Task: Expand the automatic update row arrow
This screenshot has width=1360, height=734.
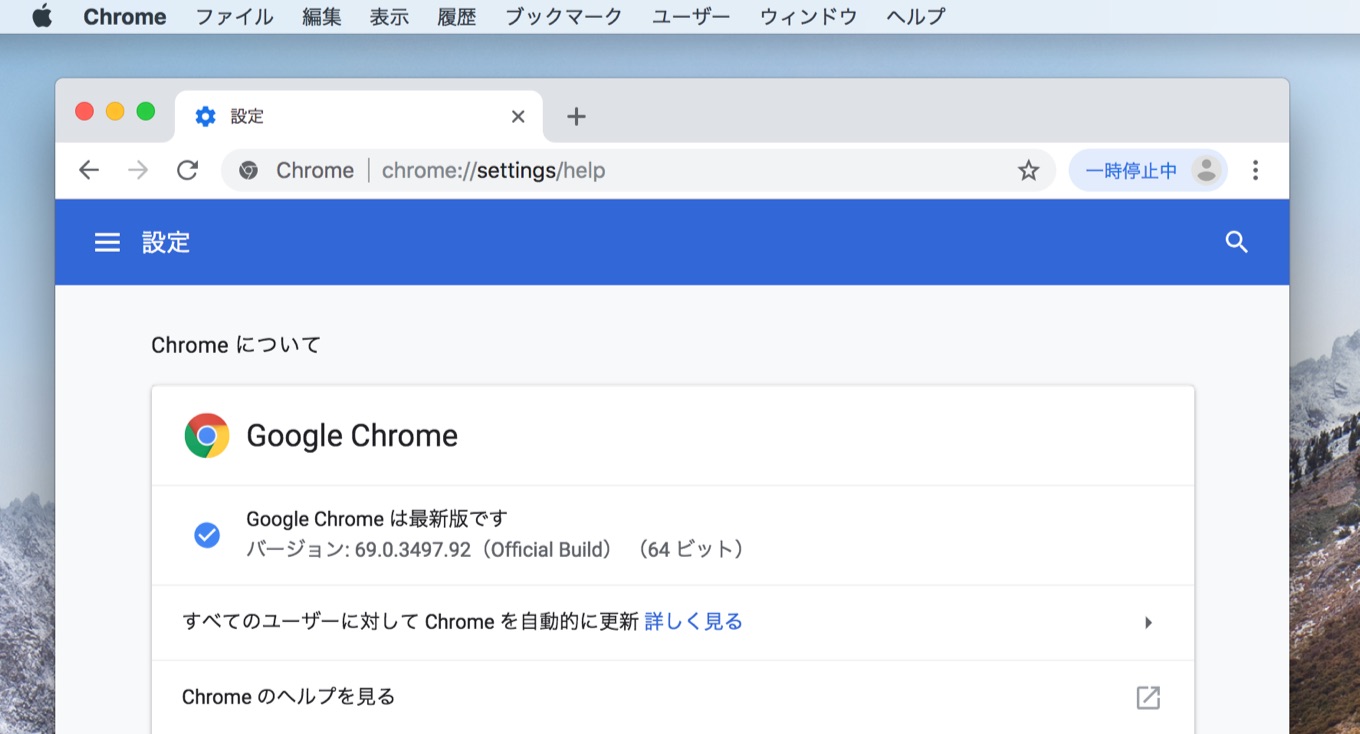Action: (1148, 622)
